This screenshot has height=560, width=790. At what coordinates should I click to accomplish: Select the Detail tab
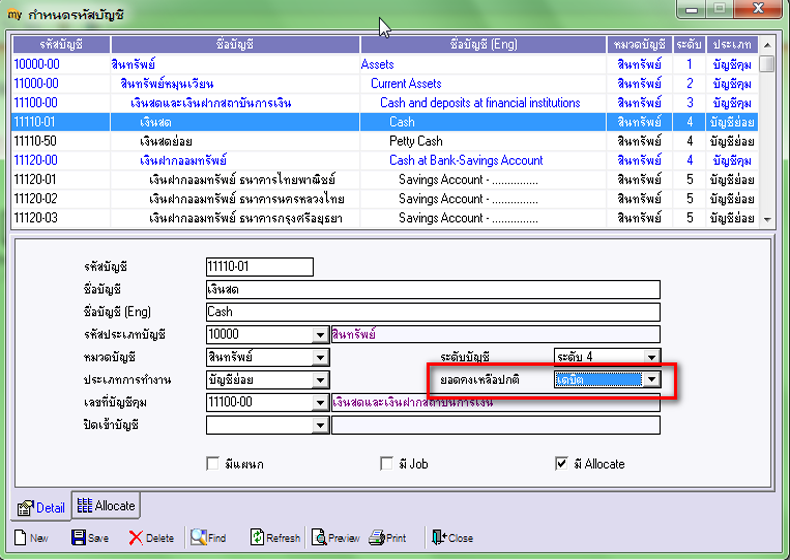tap(41, 508)
